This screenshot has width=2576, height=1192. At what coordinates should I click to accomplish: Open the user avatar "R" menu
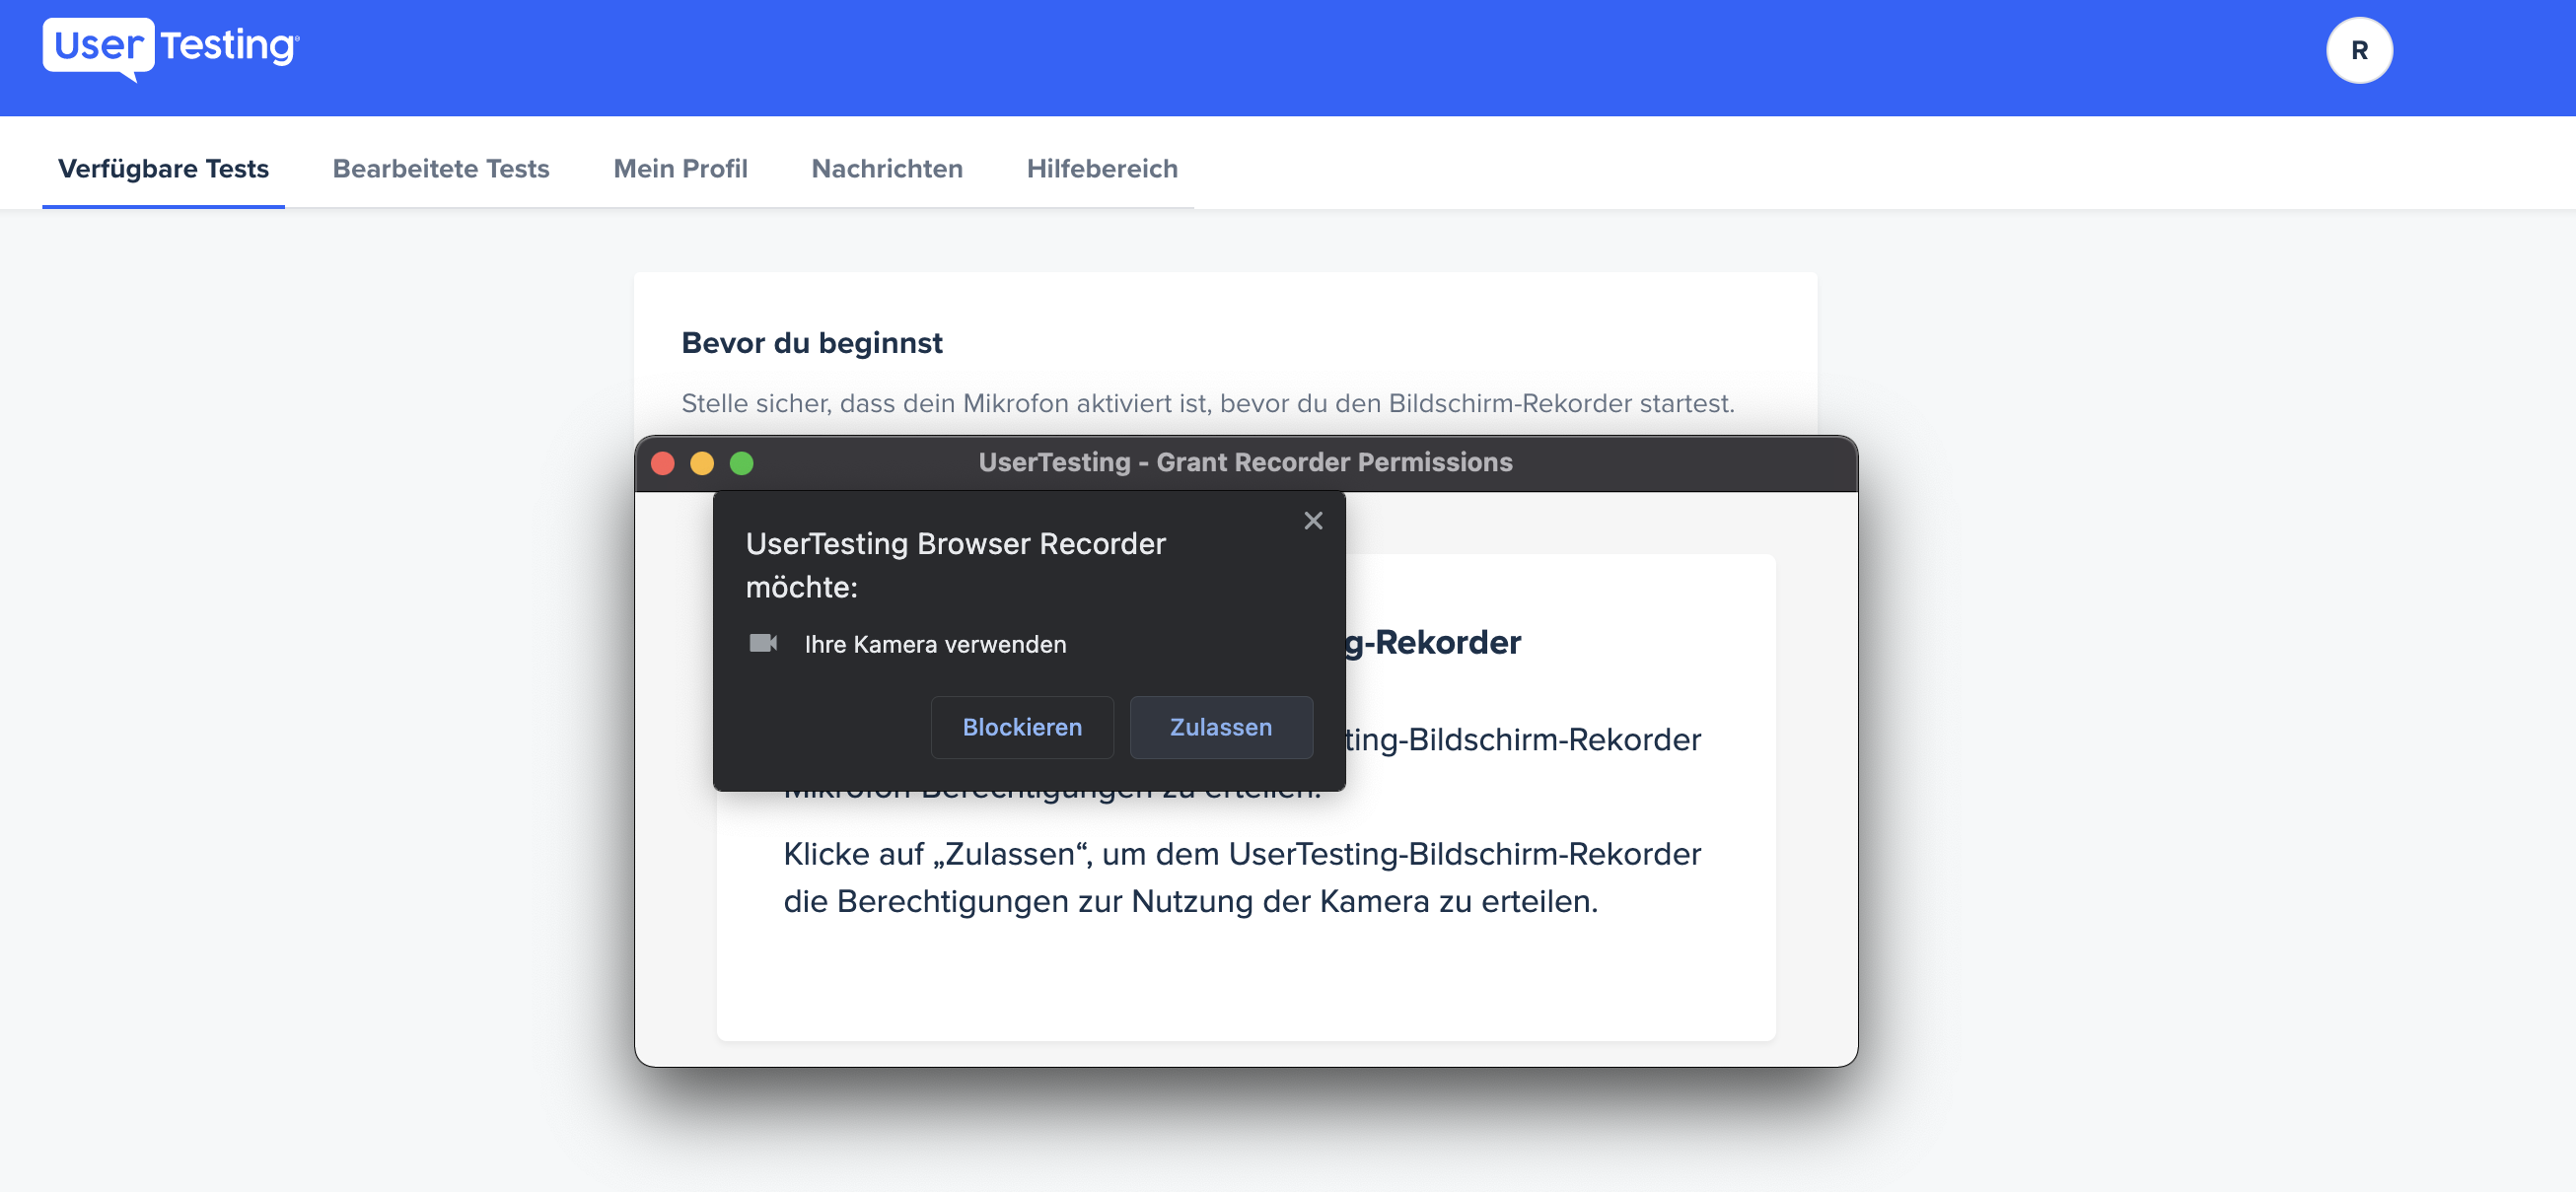point(2359,51)
